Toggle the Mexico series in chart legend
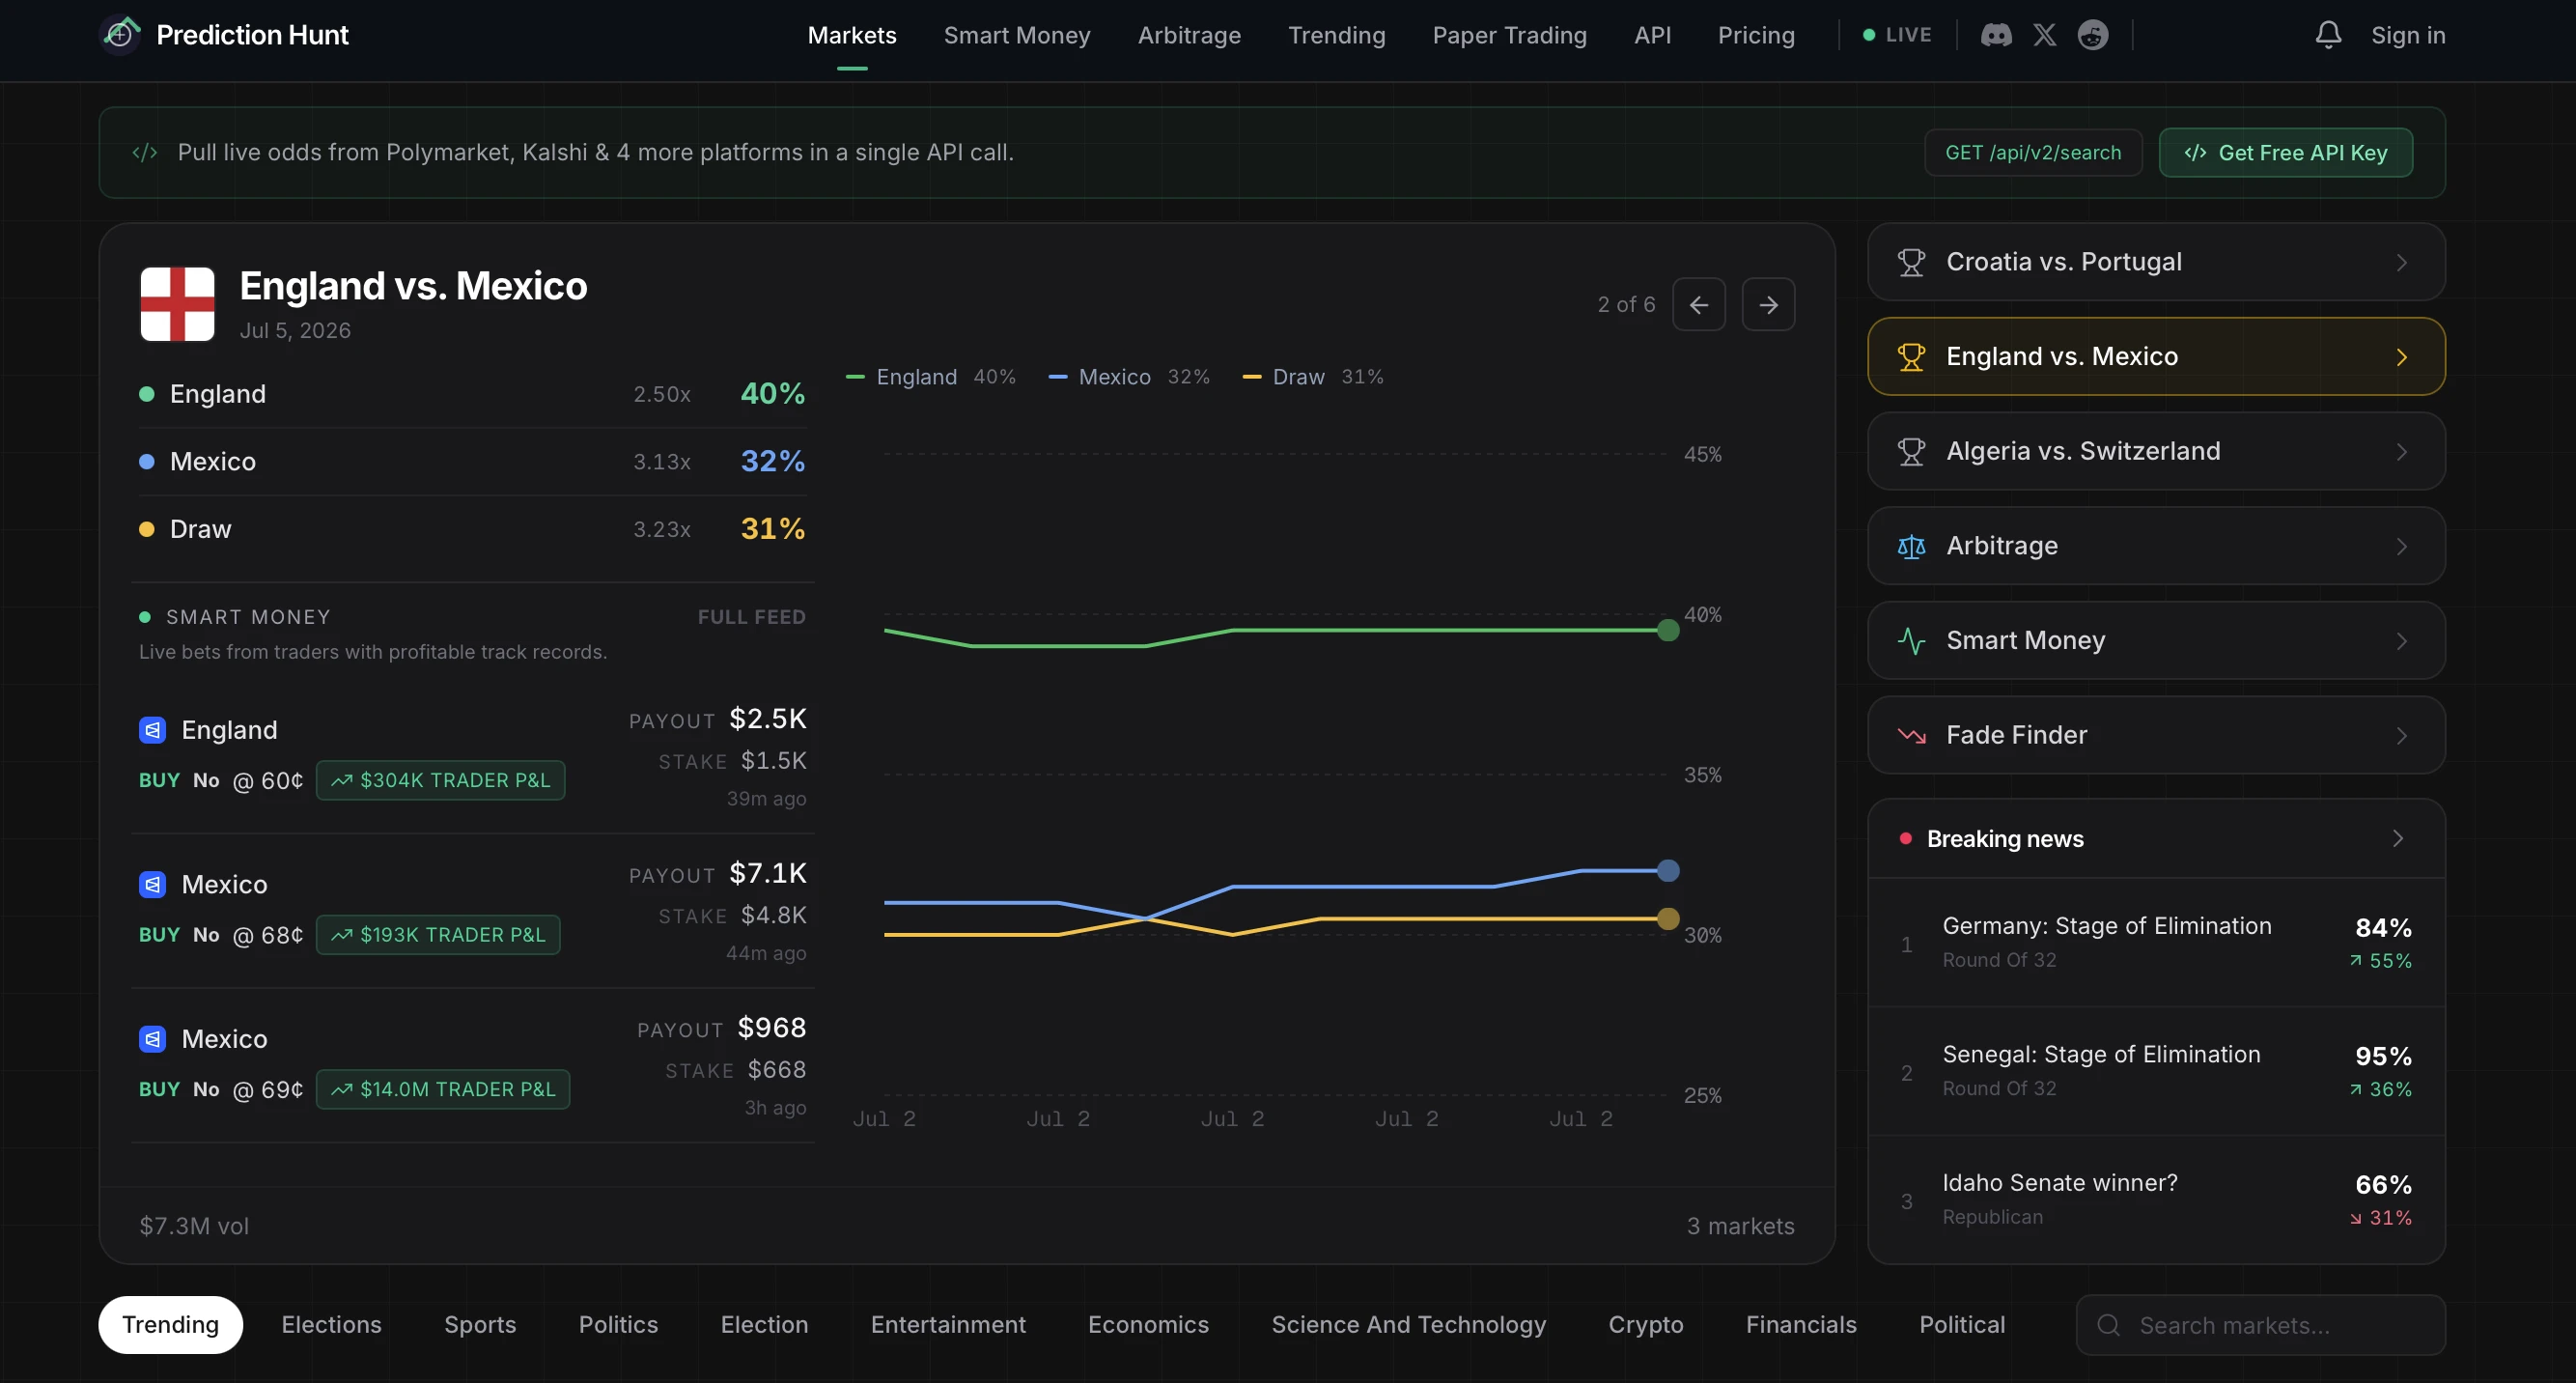This screenshot has height=1383, width=2576. (x=1129, y=377)
